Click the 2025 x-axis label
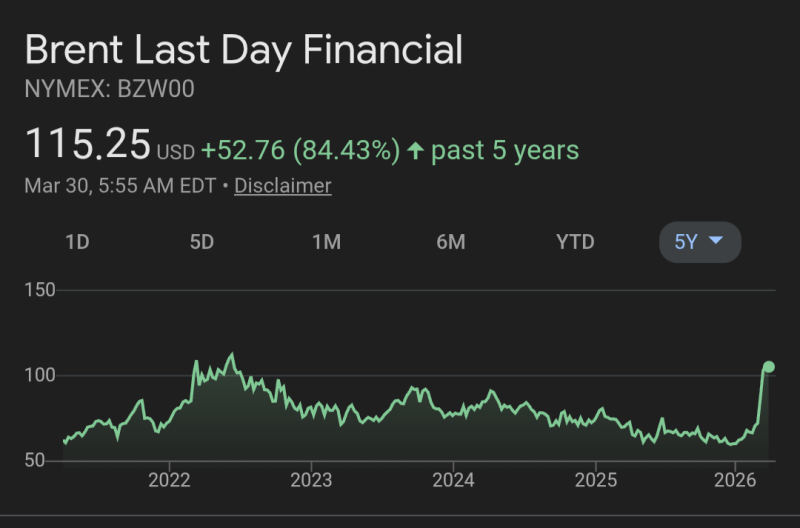The height and width of the screenshot is (528, 800). click(595, 479)
